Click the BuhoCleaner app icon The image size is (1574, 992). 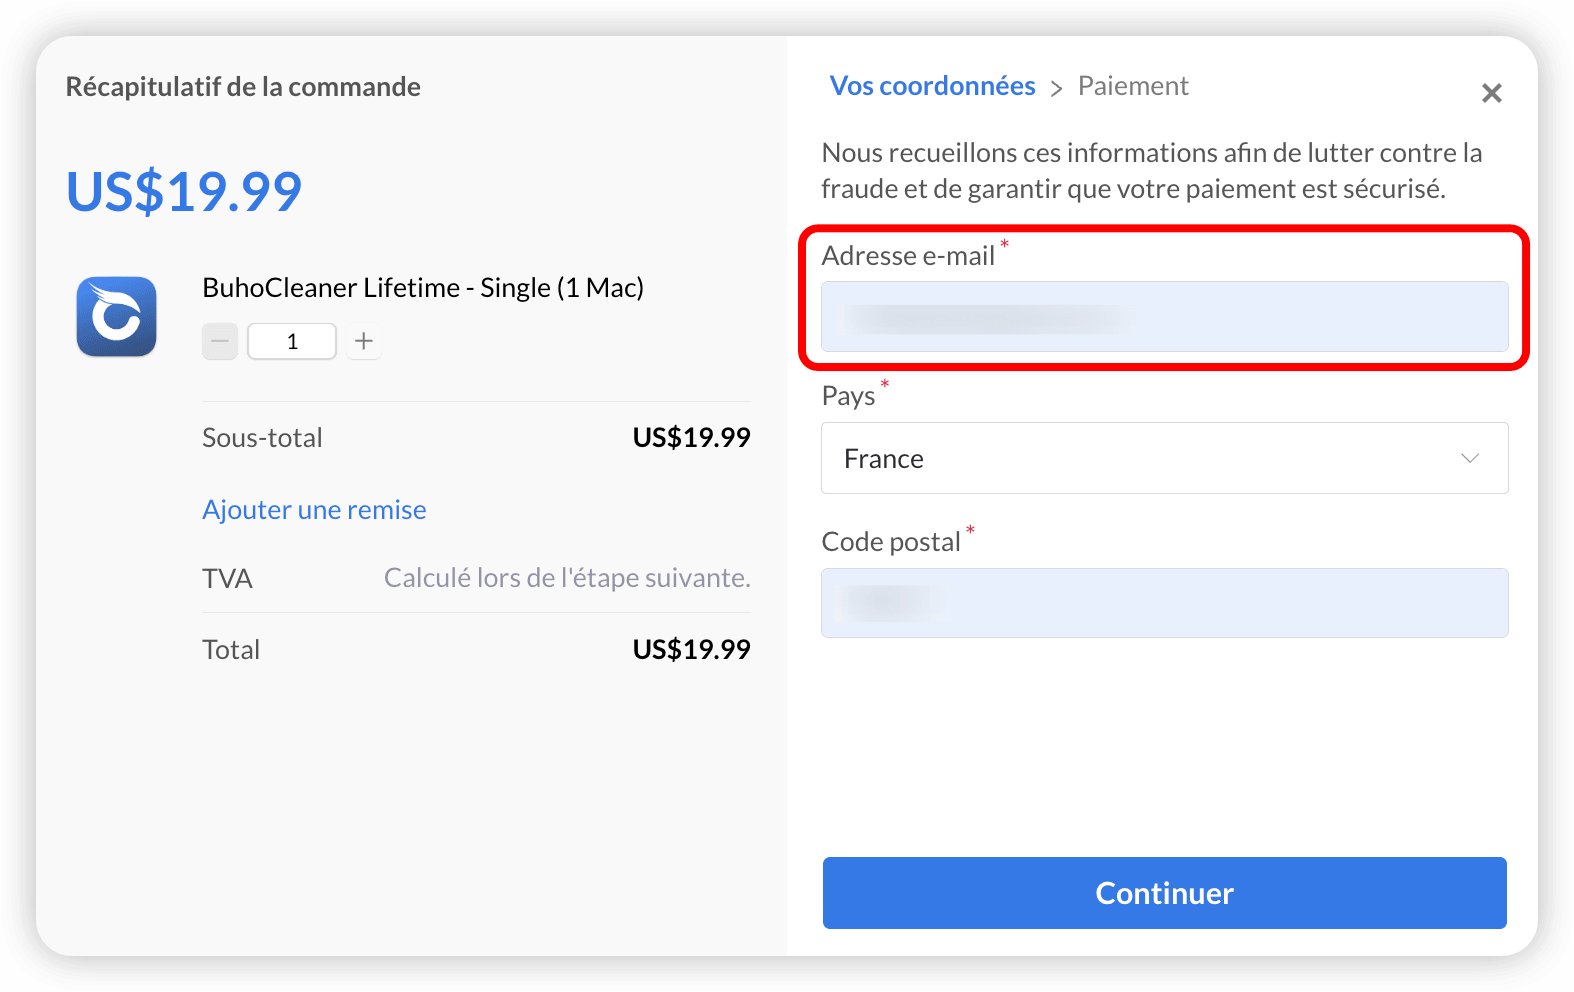point(117,317)
